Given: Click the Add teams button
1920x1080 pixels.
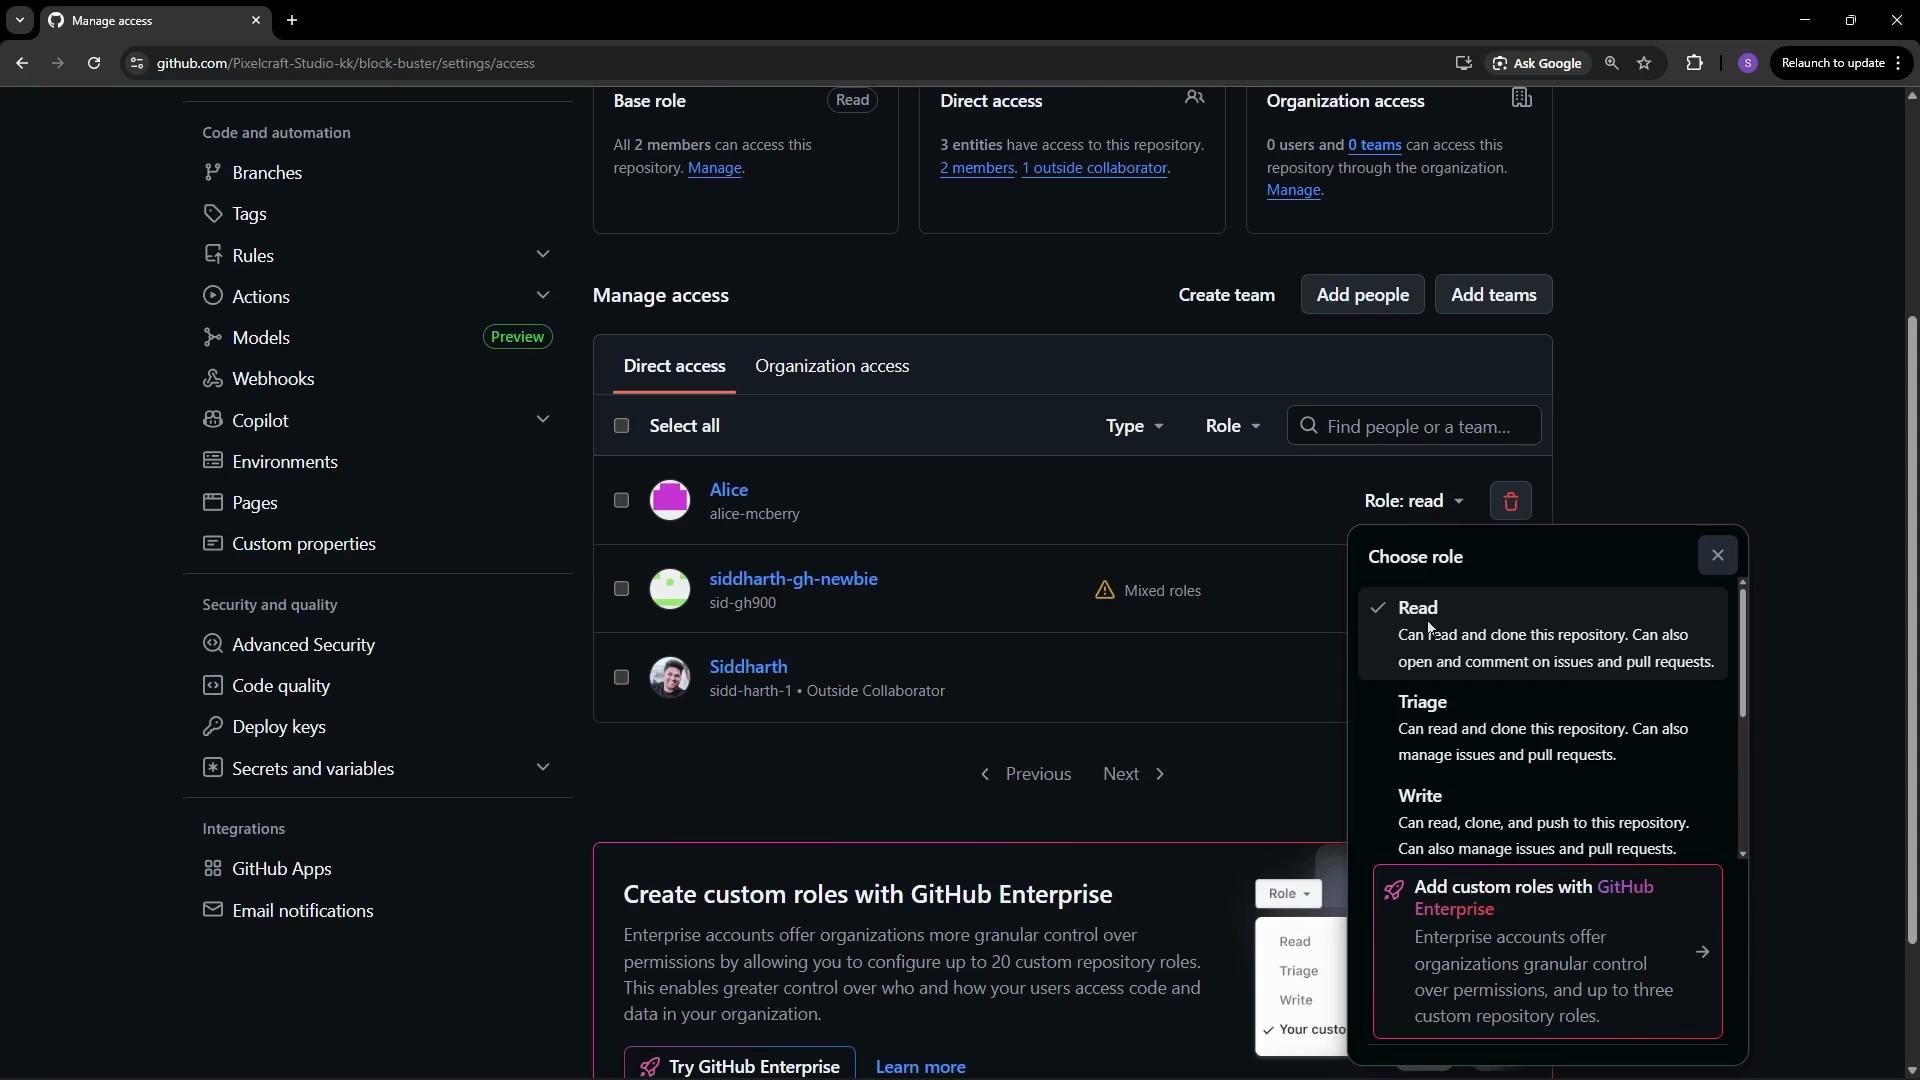Looking at the screenshot, I should tap(1493, 295).
